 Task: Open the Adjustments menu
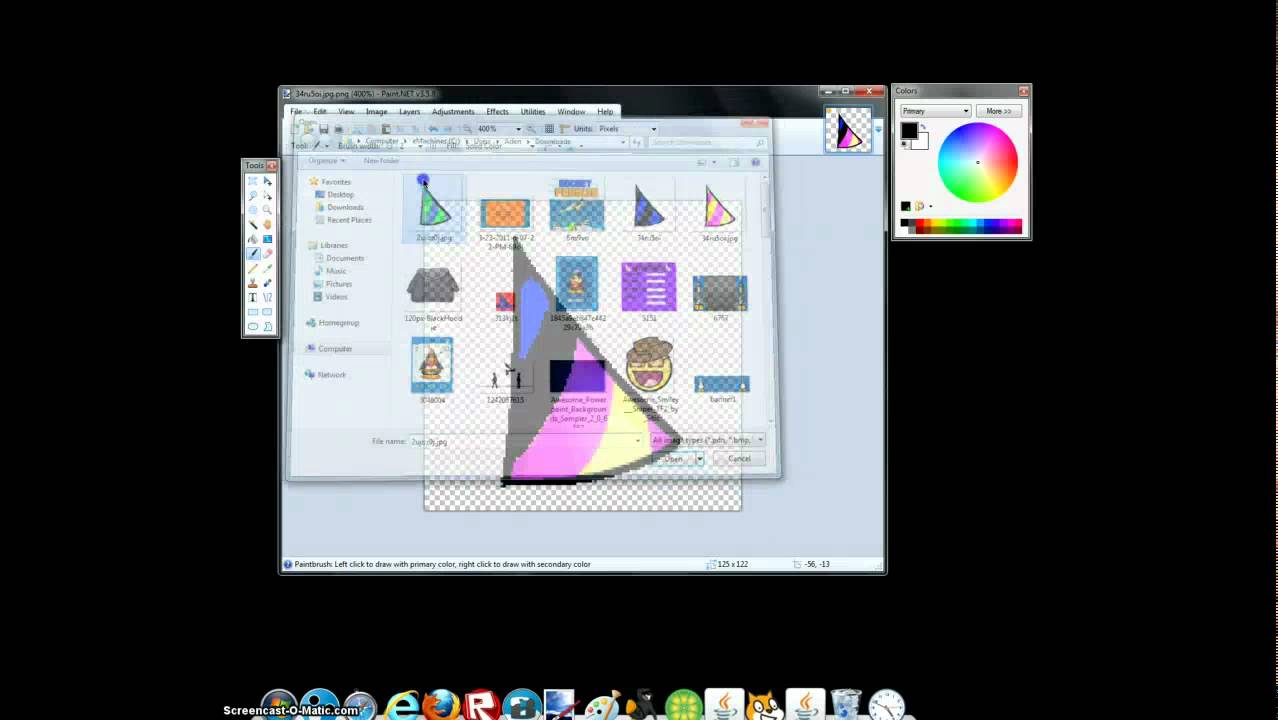coord(453,111)
